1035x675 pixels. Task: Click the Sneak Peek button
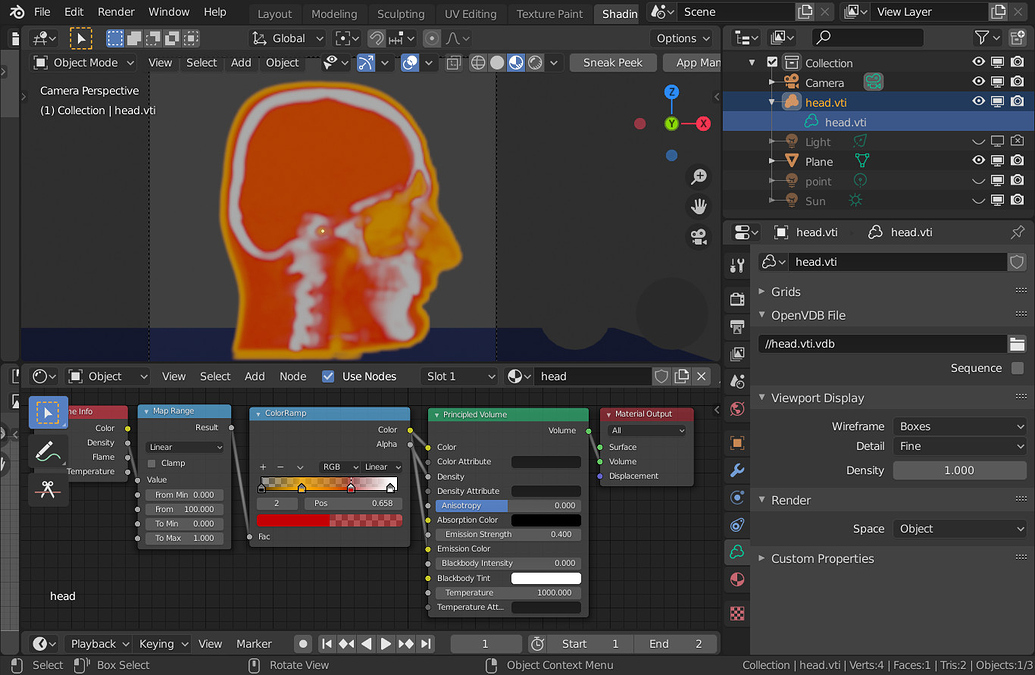(x=612, y=62)
